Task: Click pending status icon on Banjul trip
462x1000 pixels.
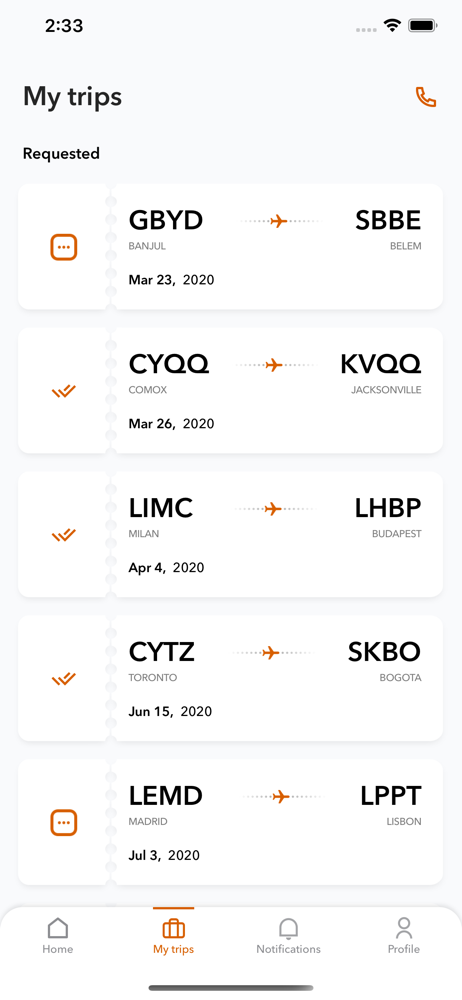Action: [x=64, y=247]
